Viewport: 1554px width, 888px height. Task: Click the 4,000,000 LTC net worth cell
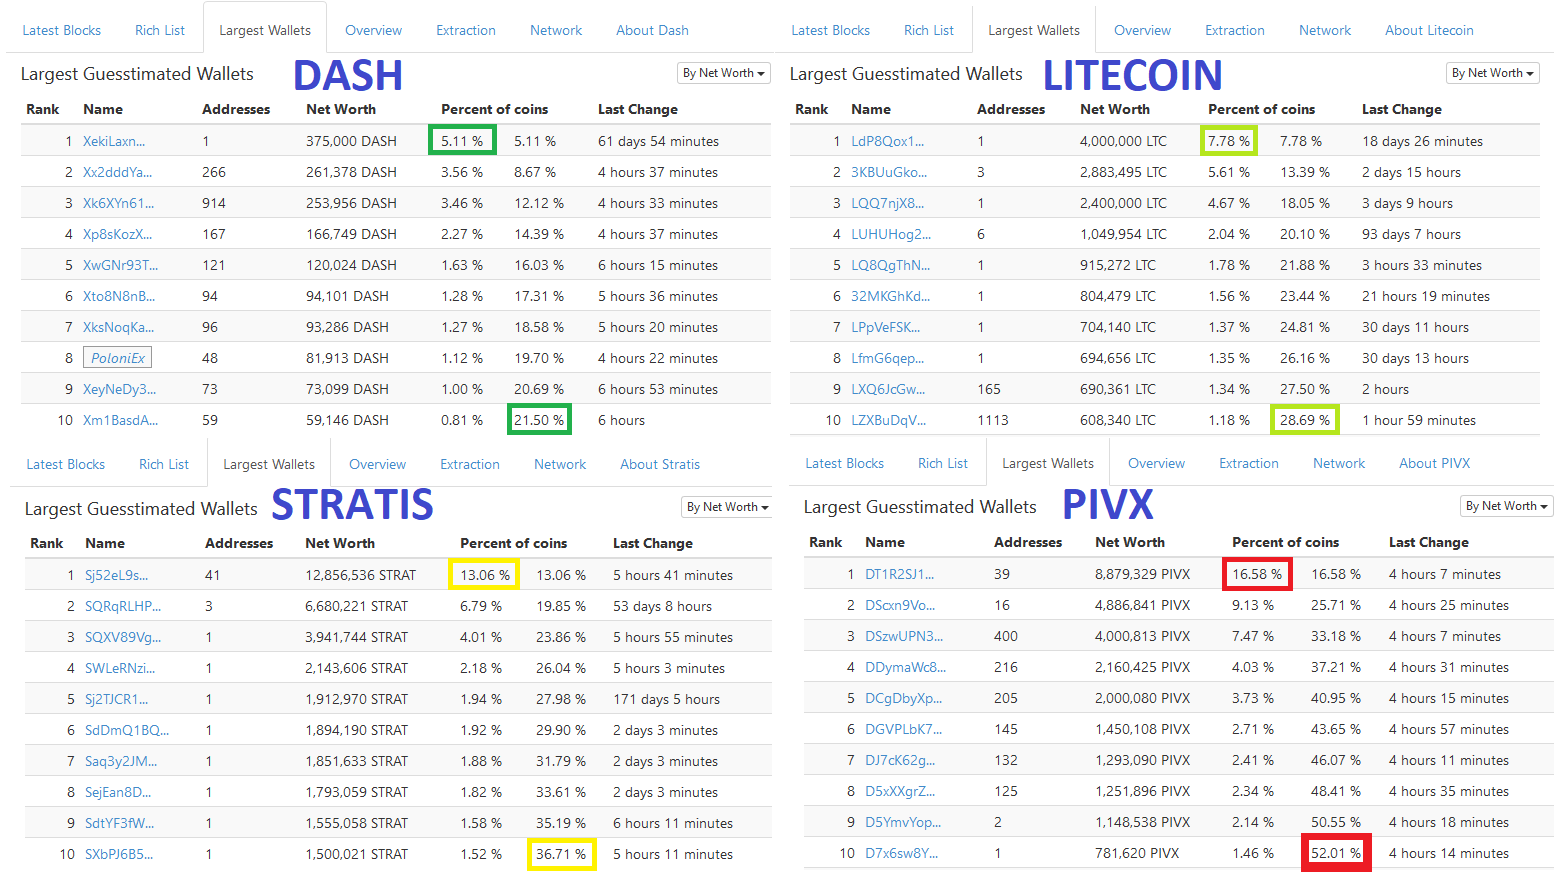pyautogui.click(x=1123, y=141)
